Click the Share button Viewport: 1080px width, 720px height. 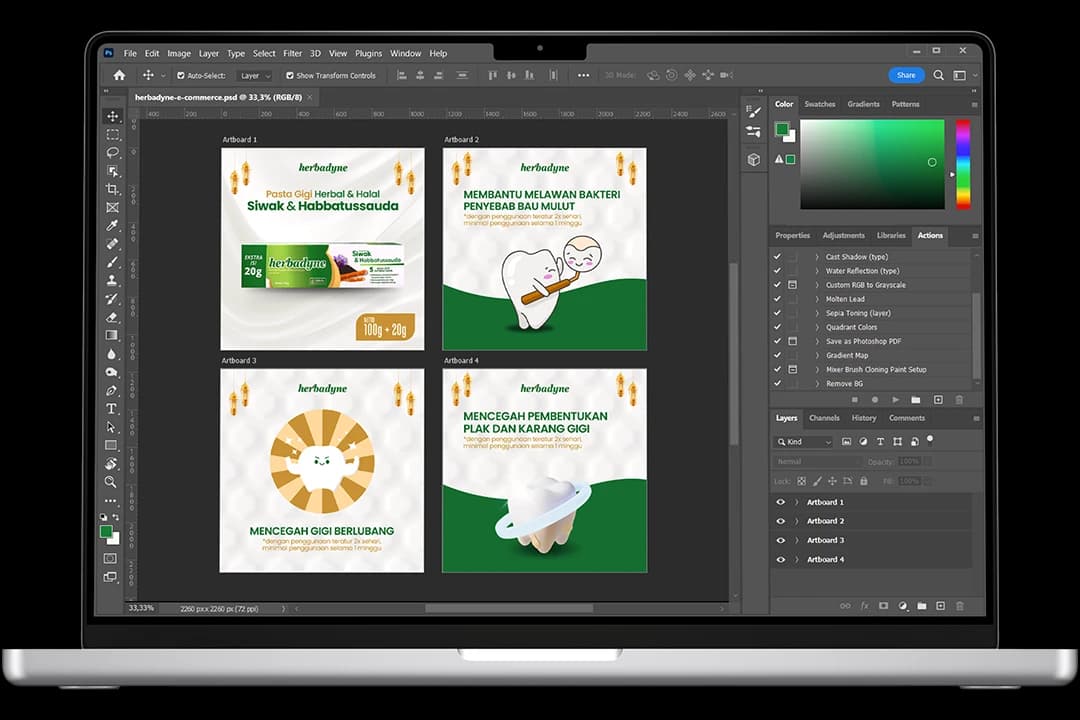pyautogui.click(x=905, y=75)
